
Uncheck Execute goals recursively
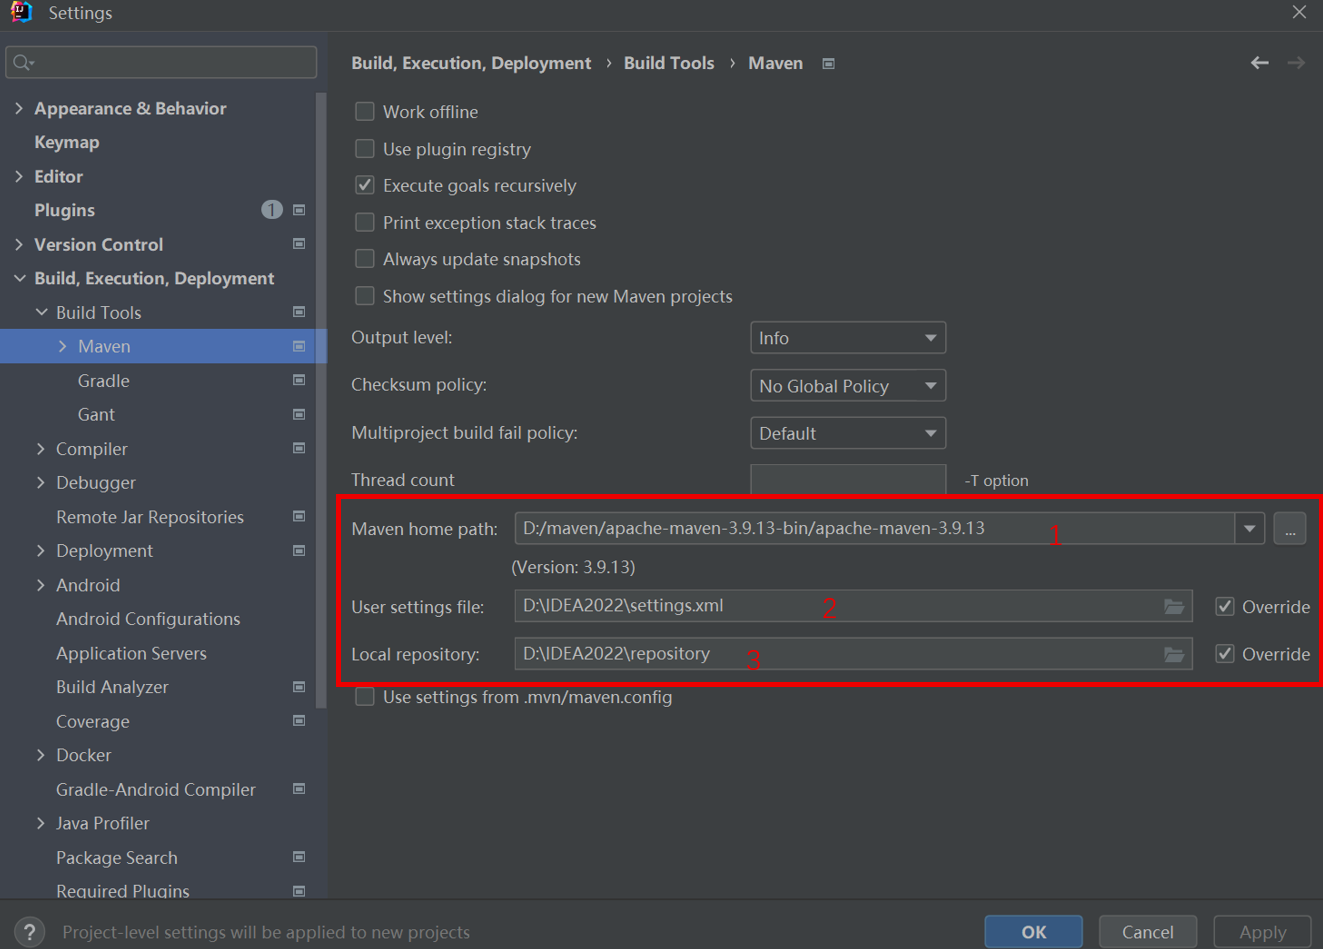click(365, 185)
